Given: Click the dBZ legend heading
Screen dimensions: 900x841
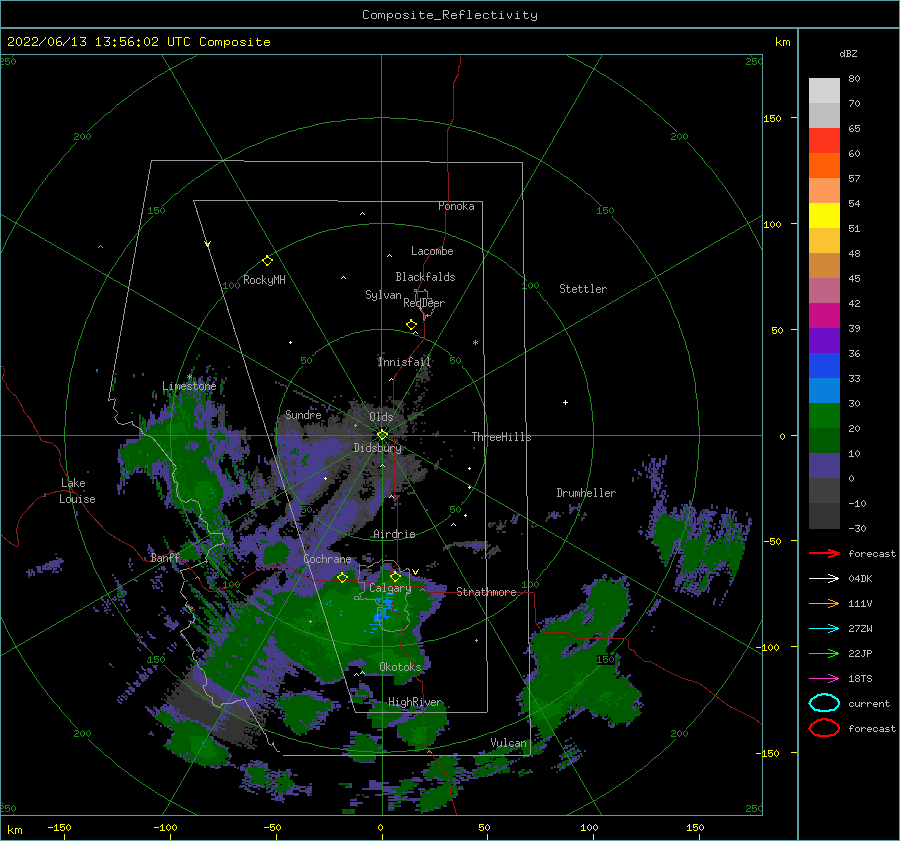Looking at the screenshot, I should [x=848, y=53].
